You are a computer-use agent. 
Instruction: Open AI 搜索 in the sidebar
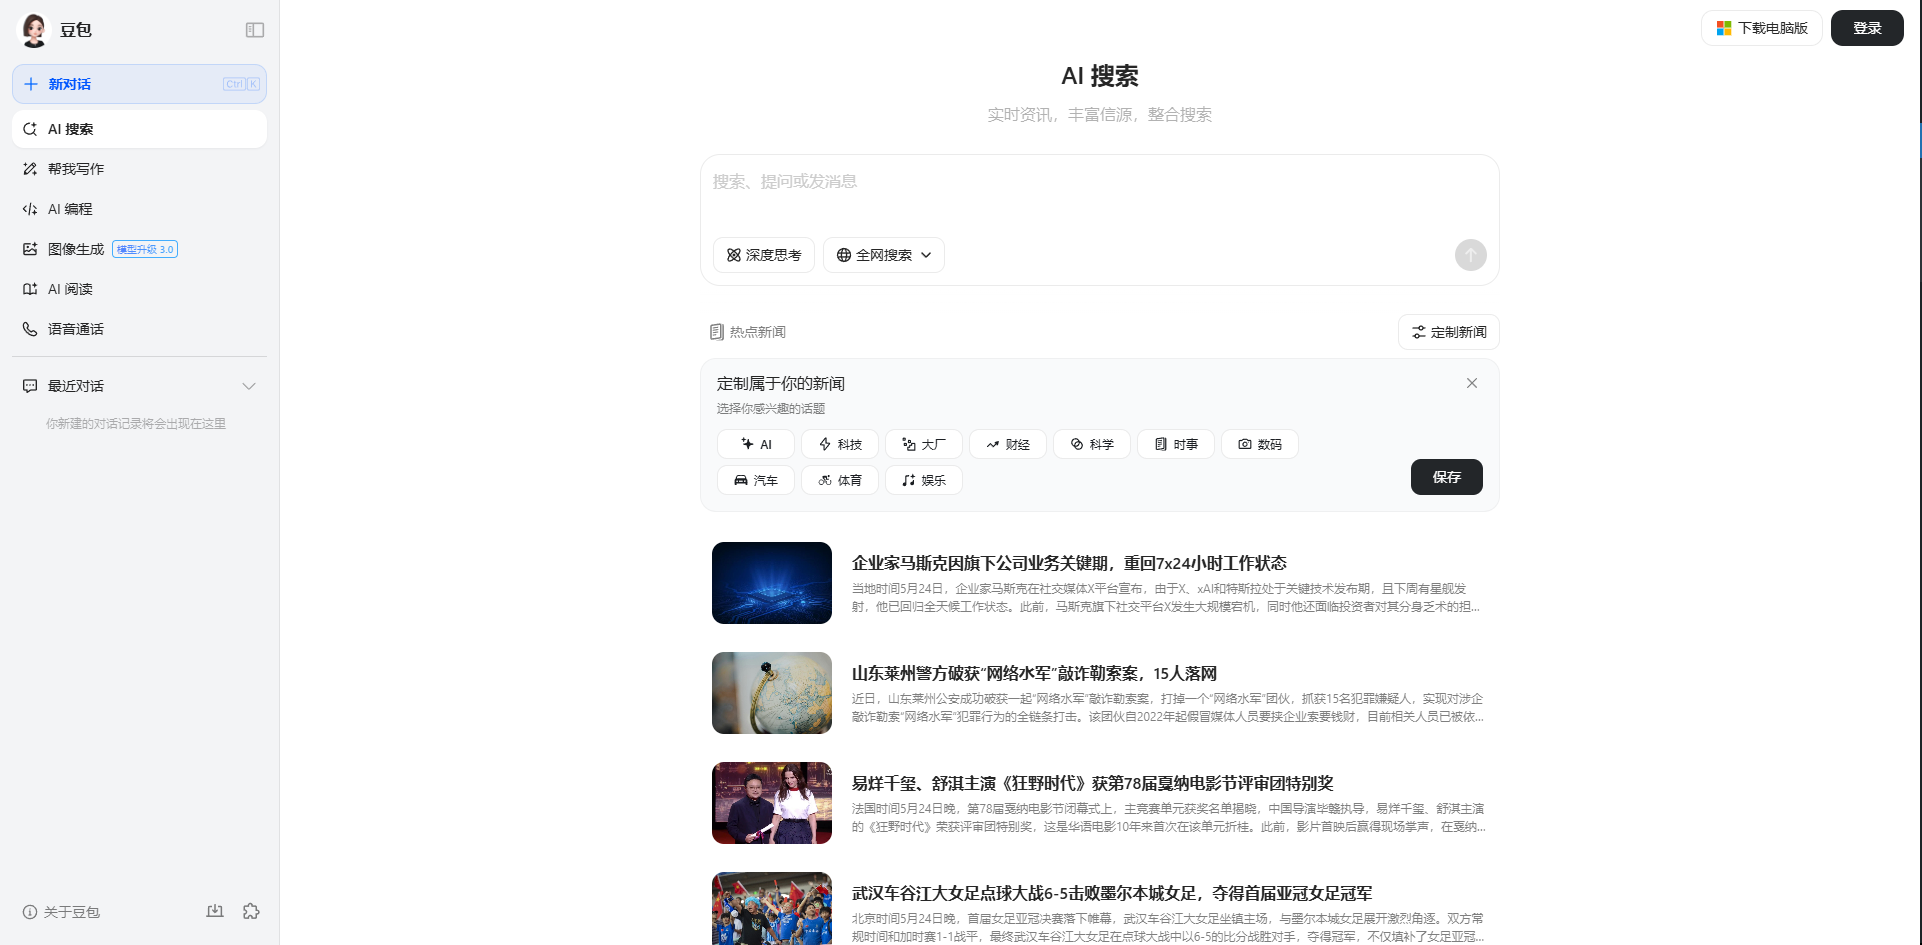139,129
